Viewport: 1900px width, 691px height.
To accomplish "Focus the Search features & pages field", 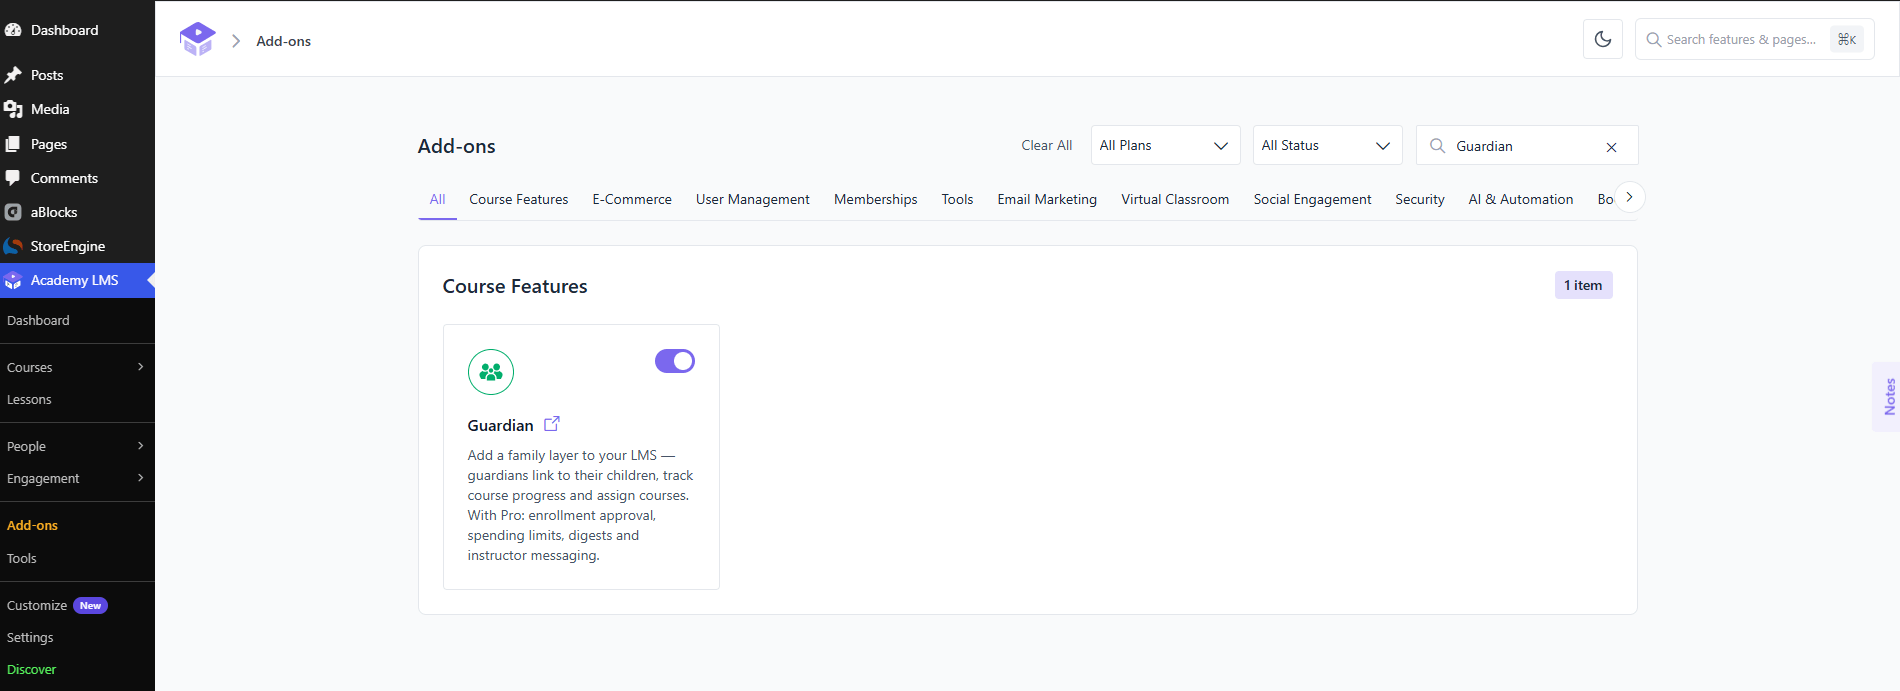I will [x=1754, y=40].
